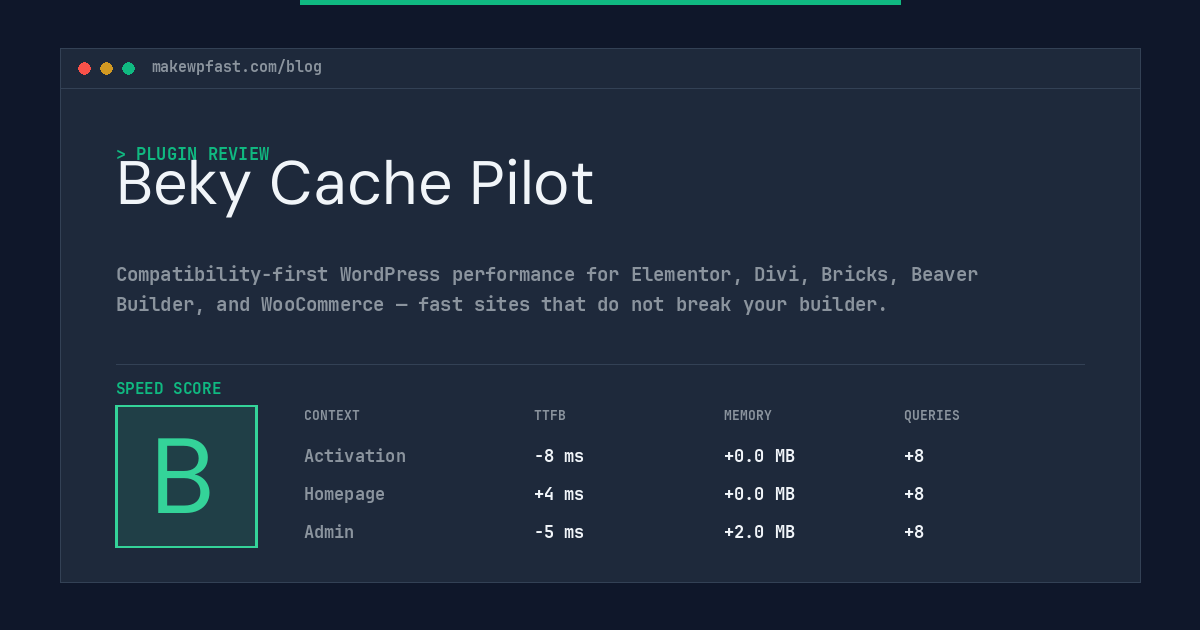
Task: Click the +2.0 MB Admin memory value
Action: 759,532
